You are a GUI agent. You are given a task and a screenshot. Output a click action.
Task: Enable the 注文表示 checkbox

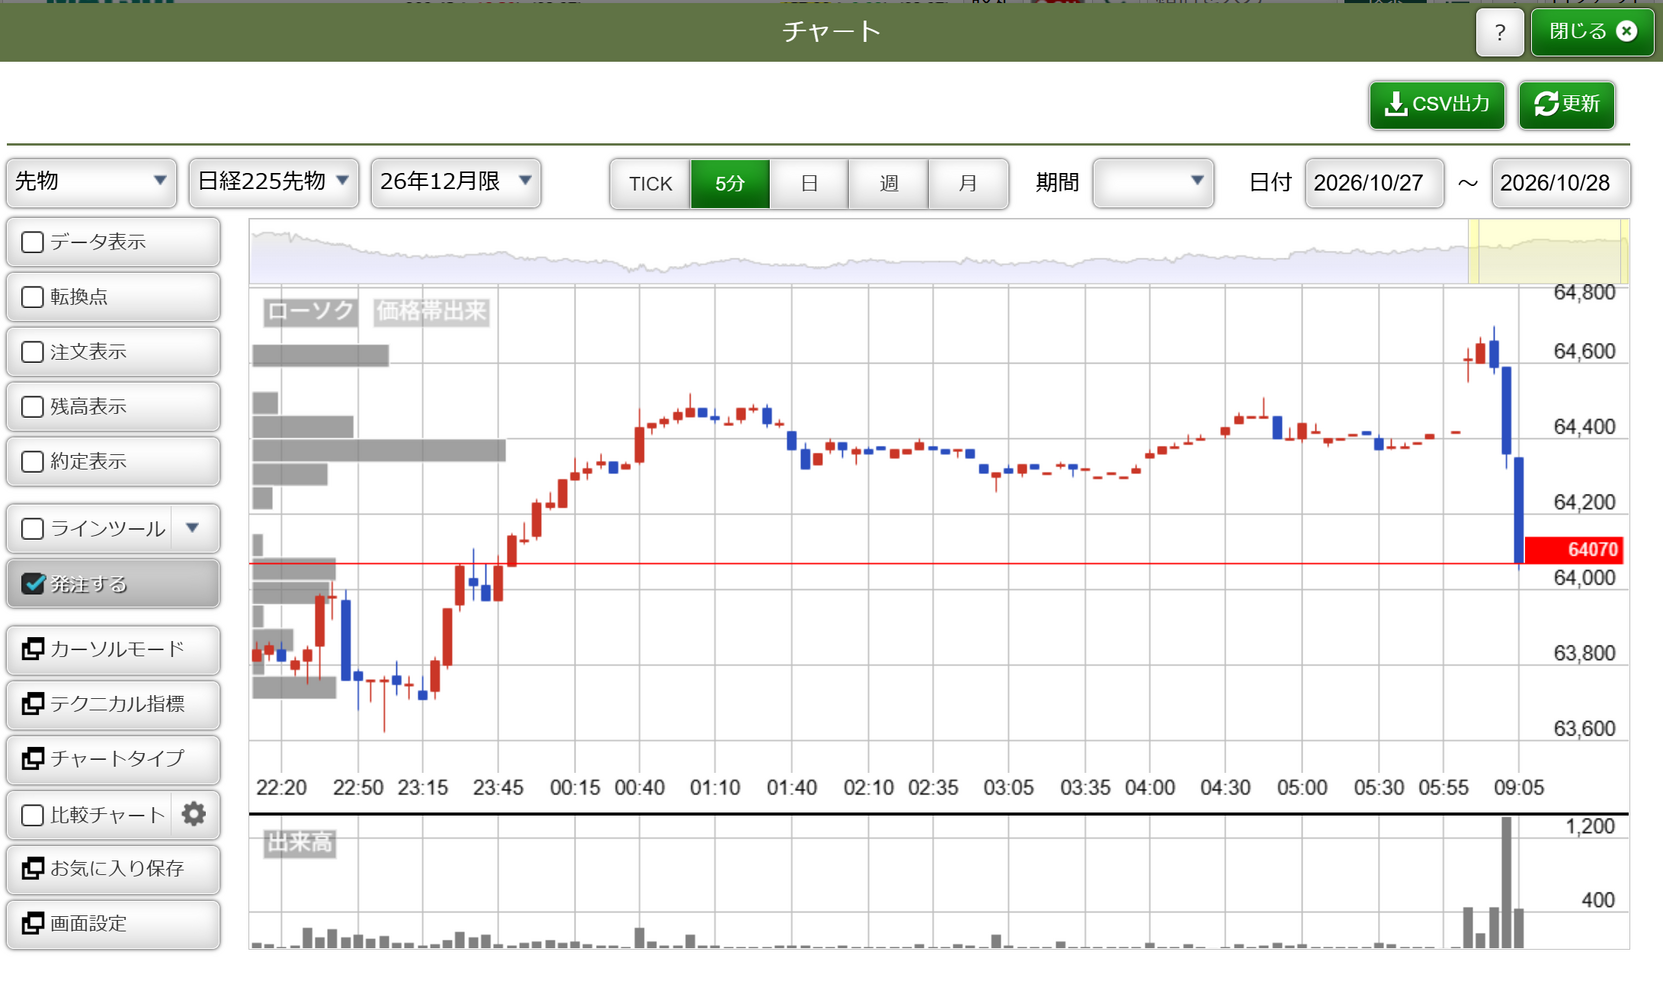[x=33, y=352]
